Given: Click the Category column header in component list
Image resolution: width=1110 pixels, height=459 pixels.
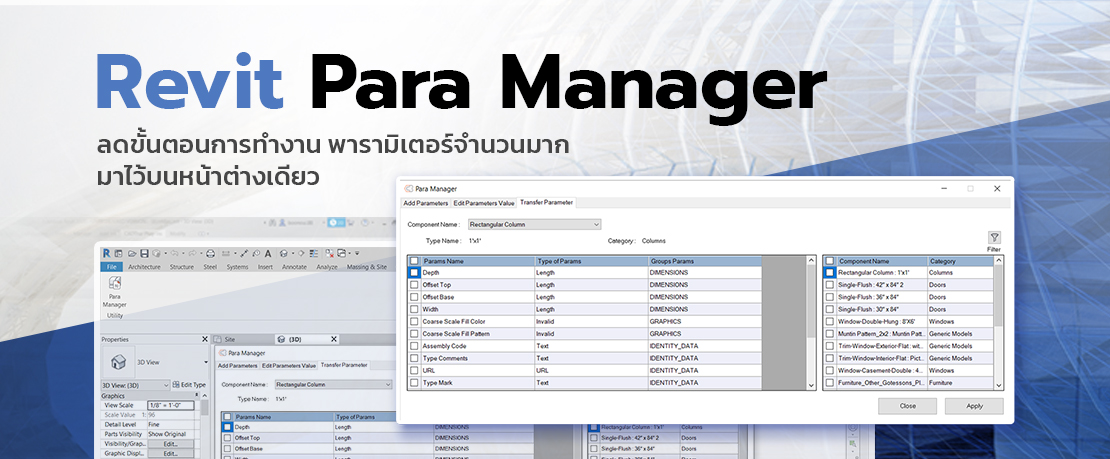Looking at the screenshot, I should click(959, 261).
